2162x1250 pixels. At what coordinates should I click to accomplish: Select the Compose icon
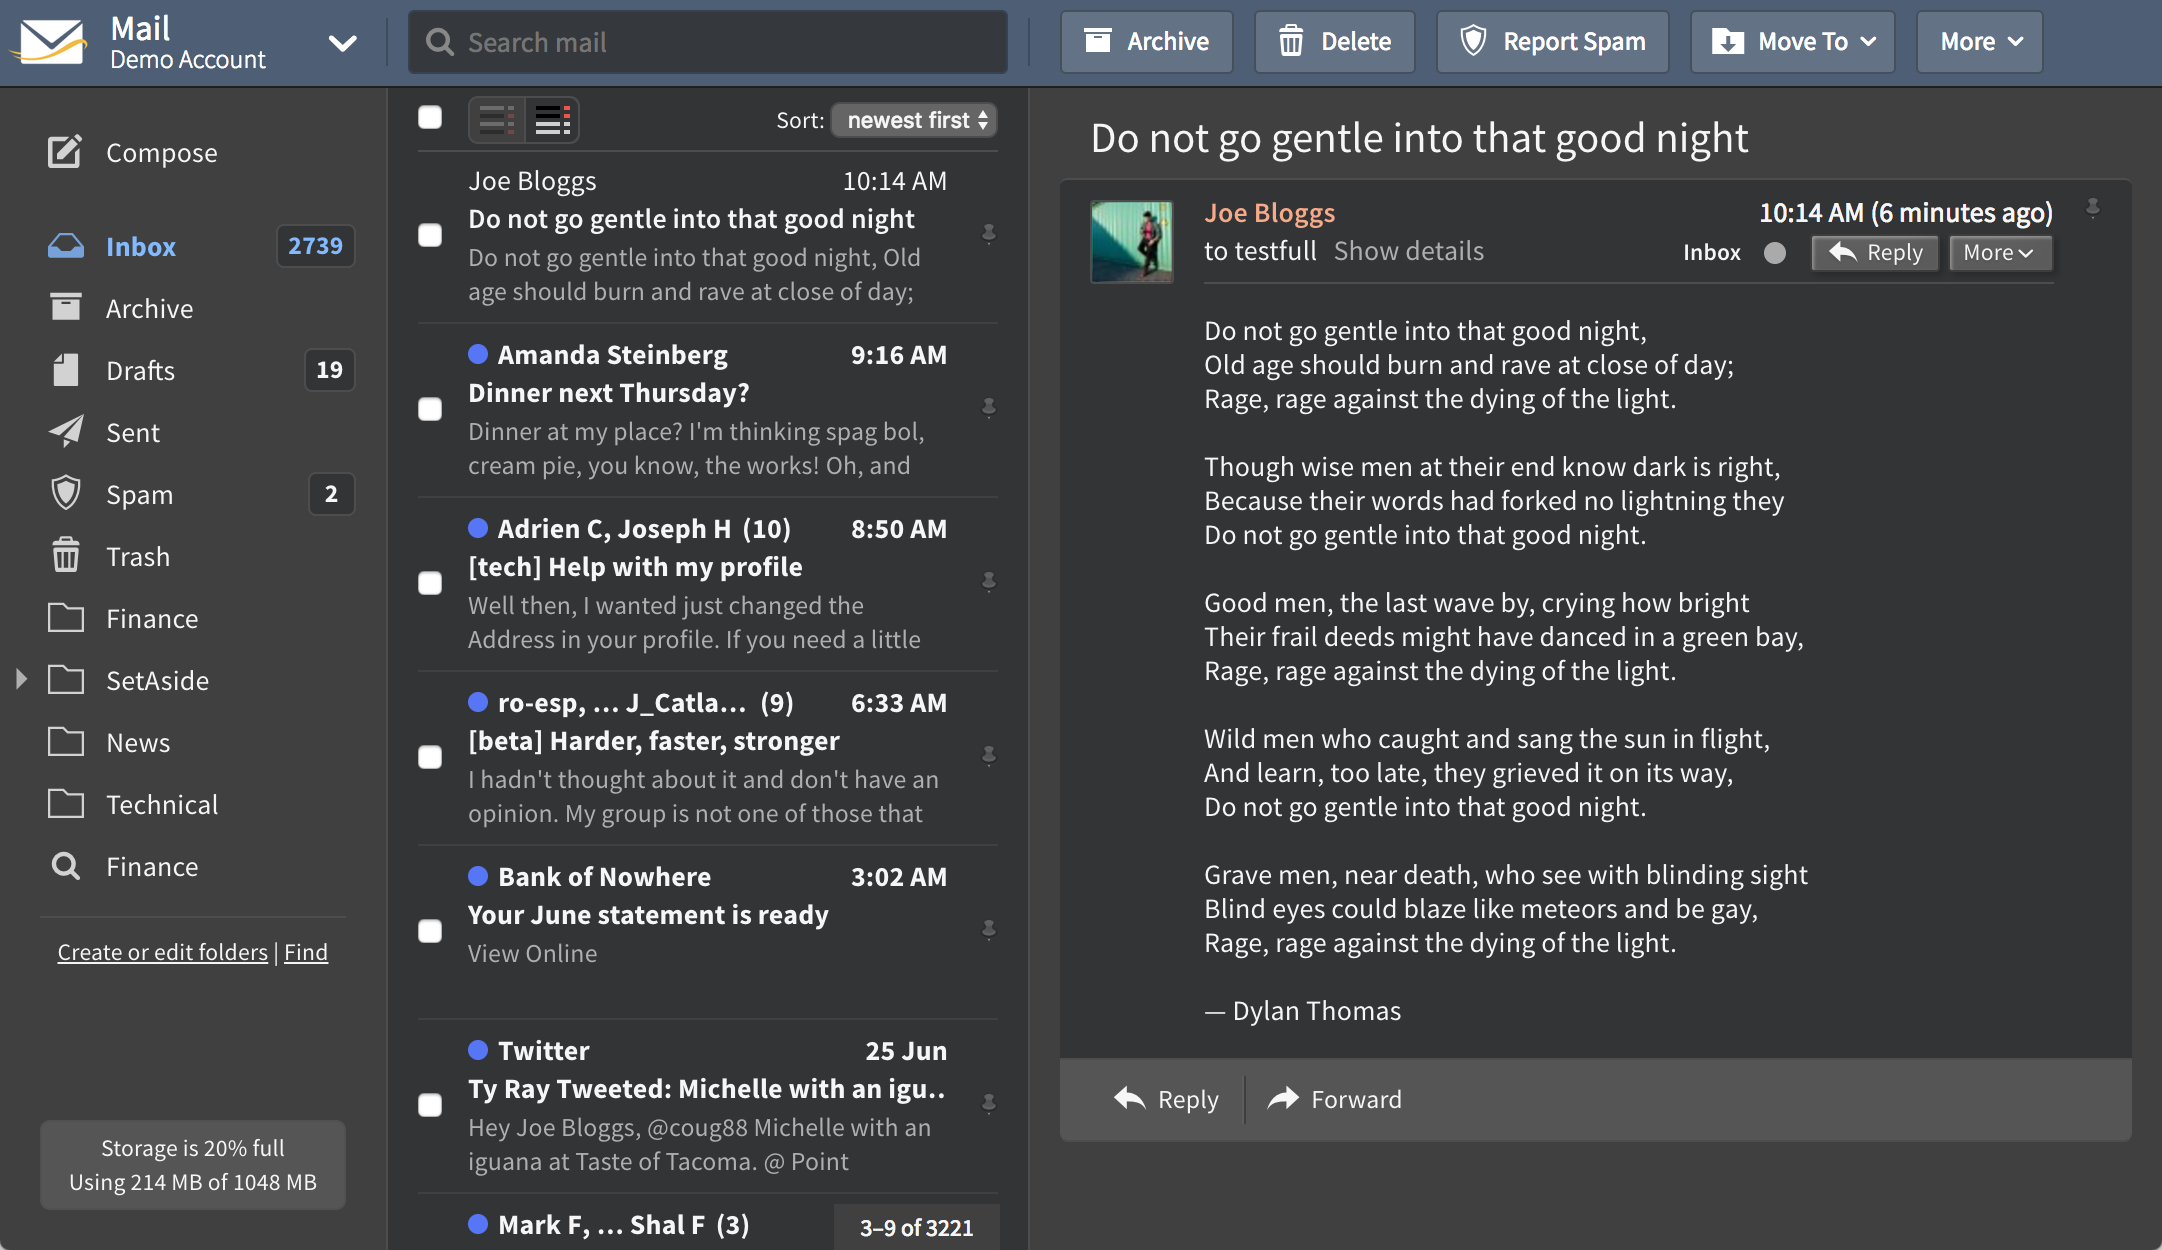coord(64,151)
